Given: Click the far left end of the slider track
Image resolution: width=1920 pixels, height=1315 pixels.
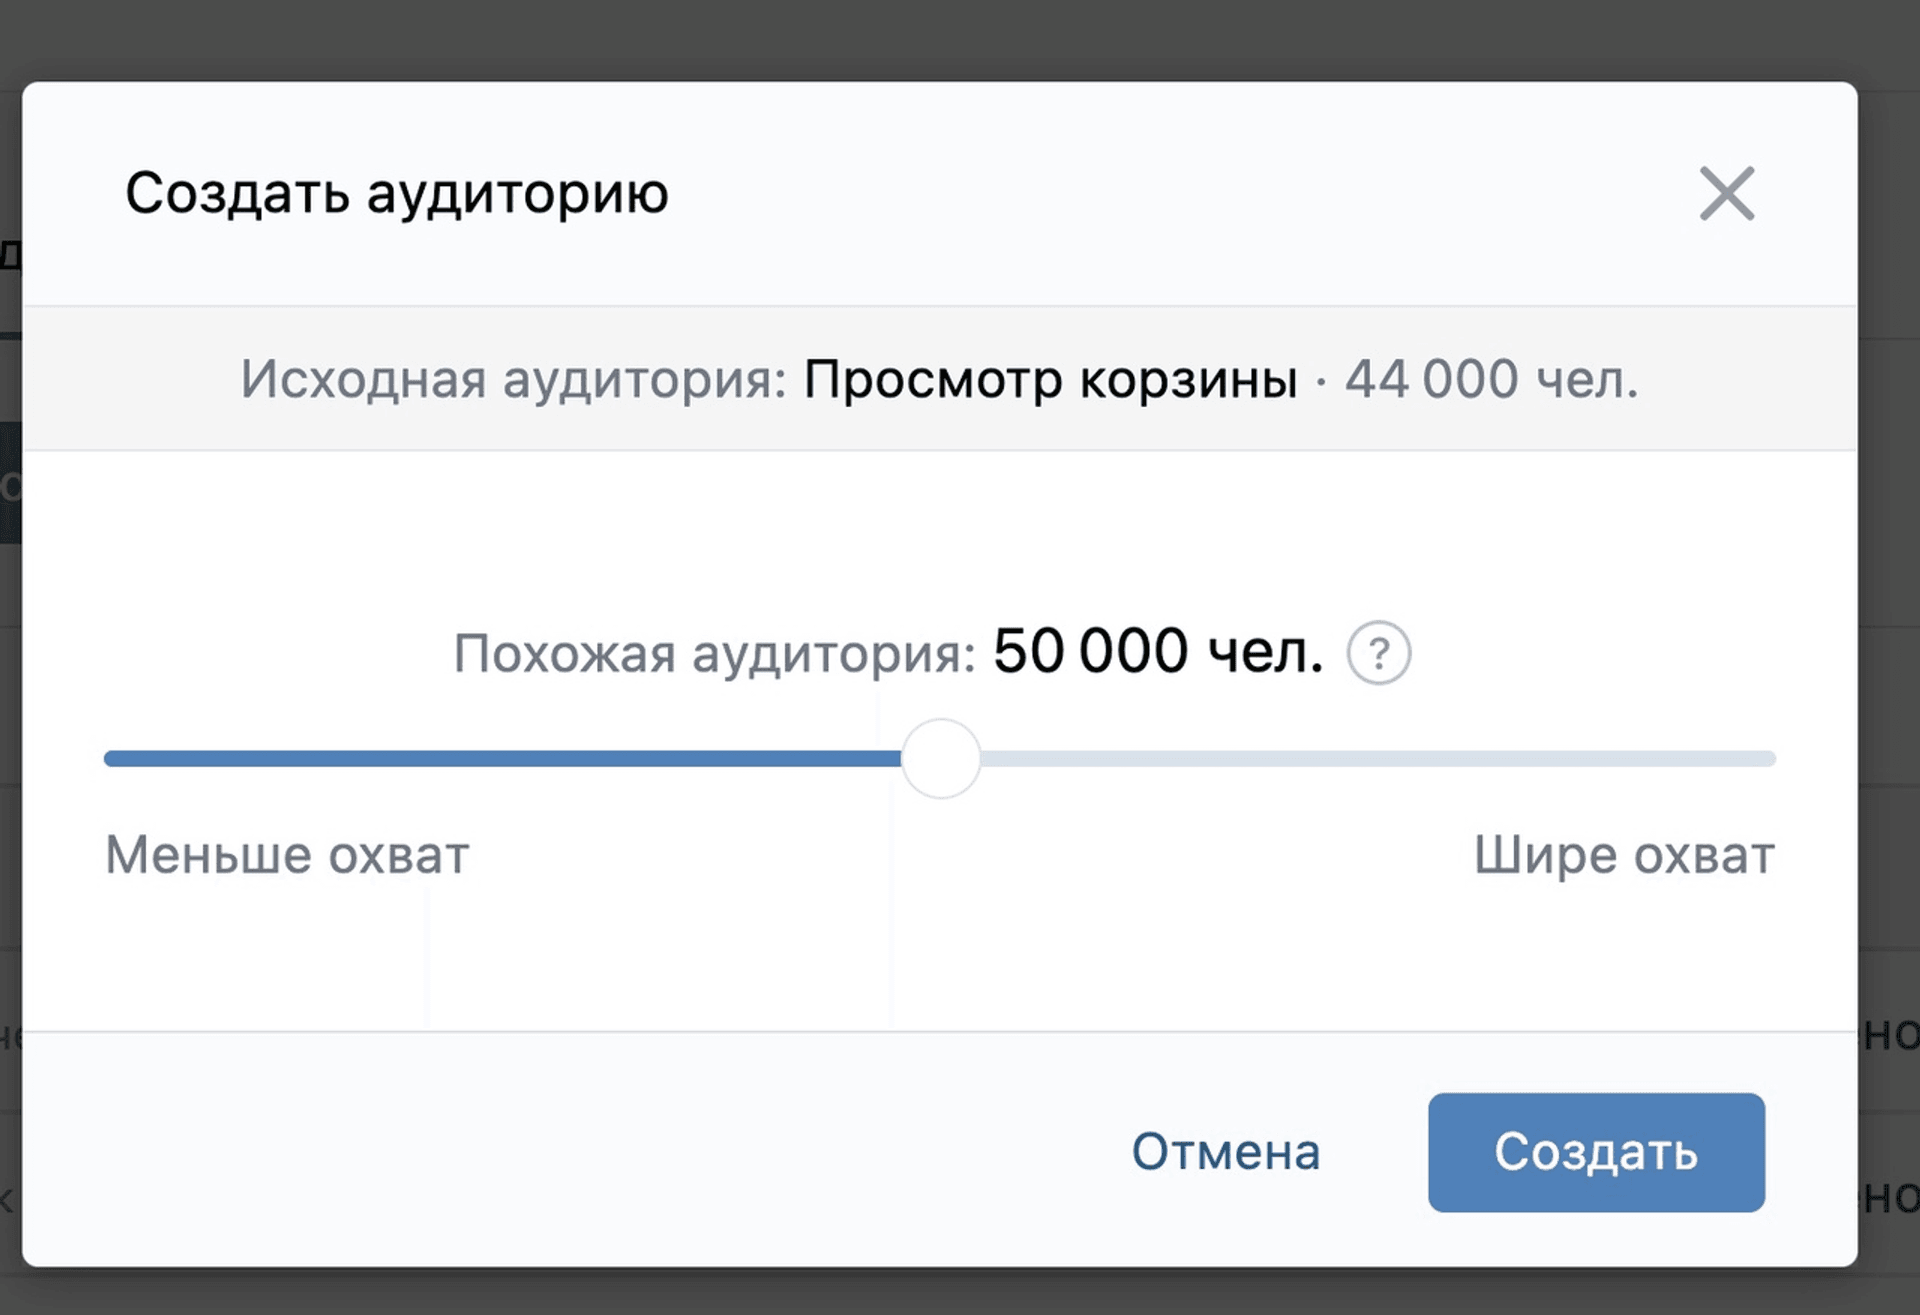Looking at the screenshot, I should (x=110, y=758).
